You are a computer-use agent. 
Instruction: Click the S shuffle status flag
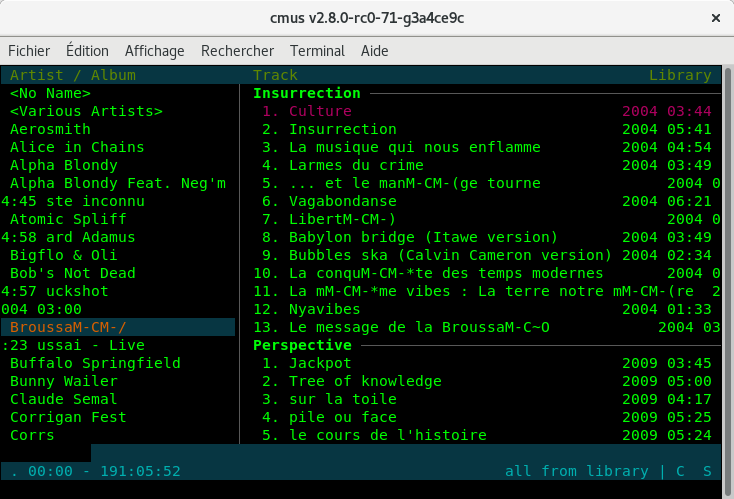(x=707, y=471)
